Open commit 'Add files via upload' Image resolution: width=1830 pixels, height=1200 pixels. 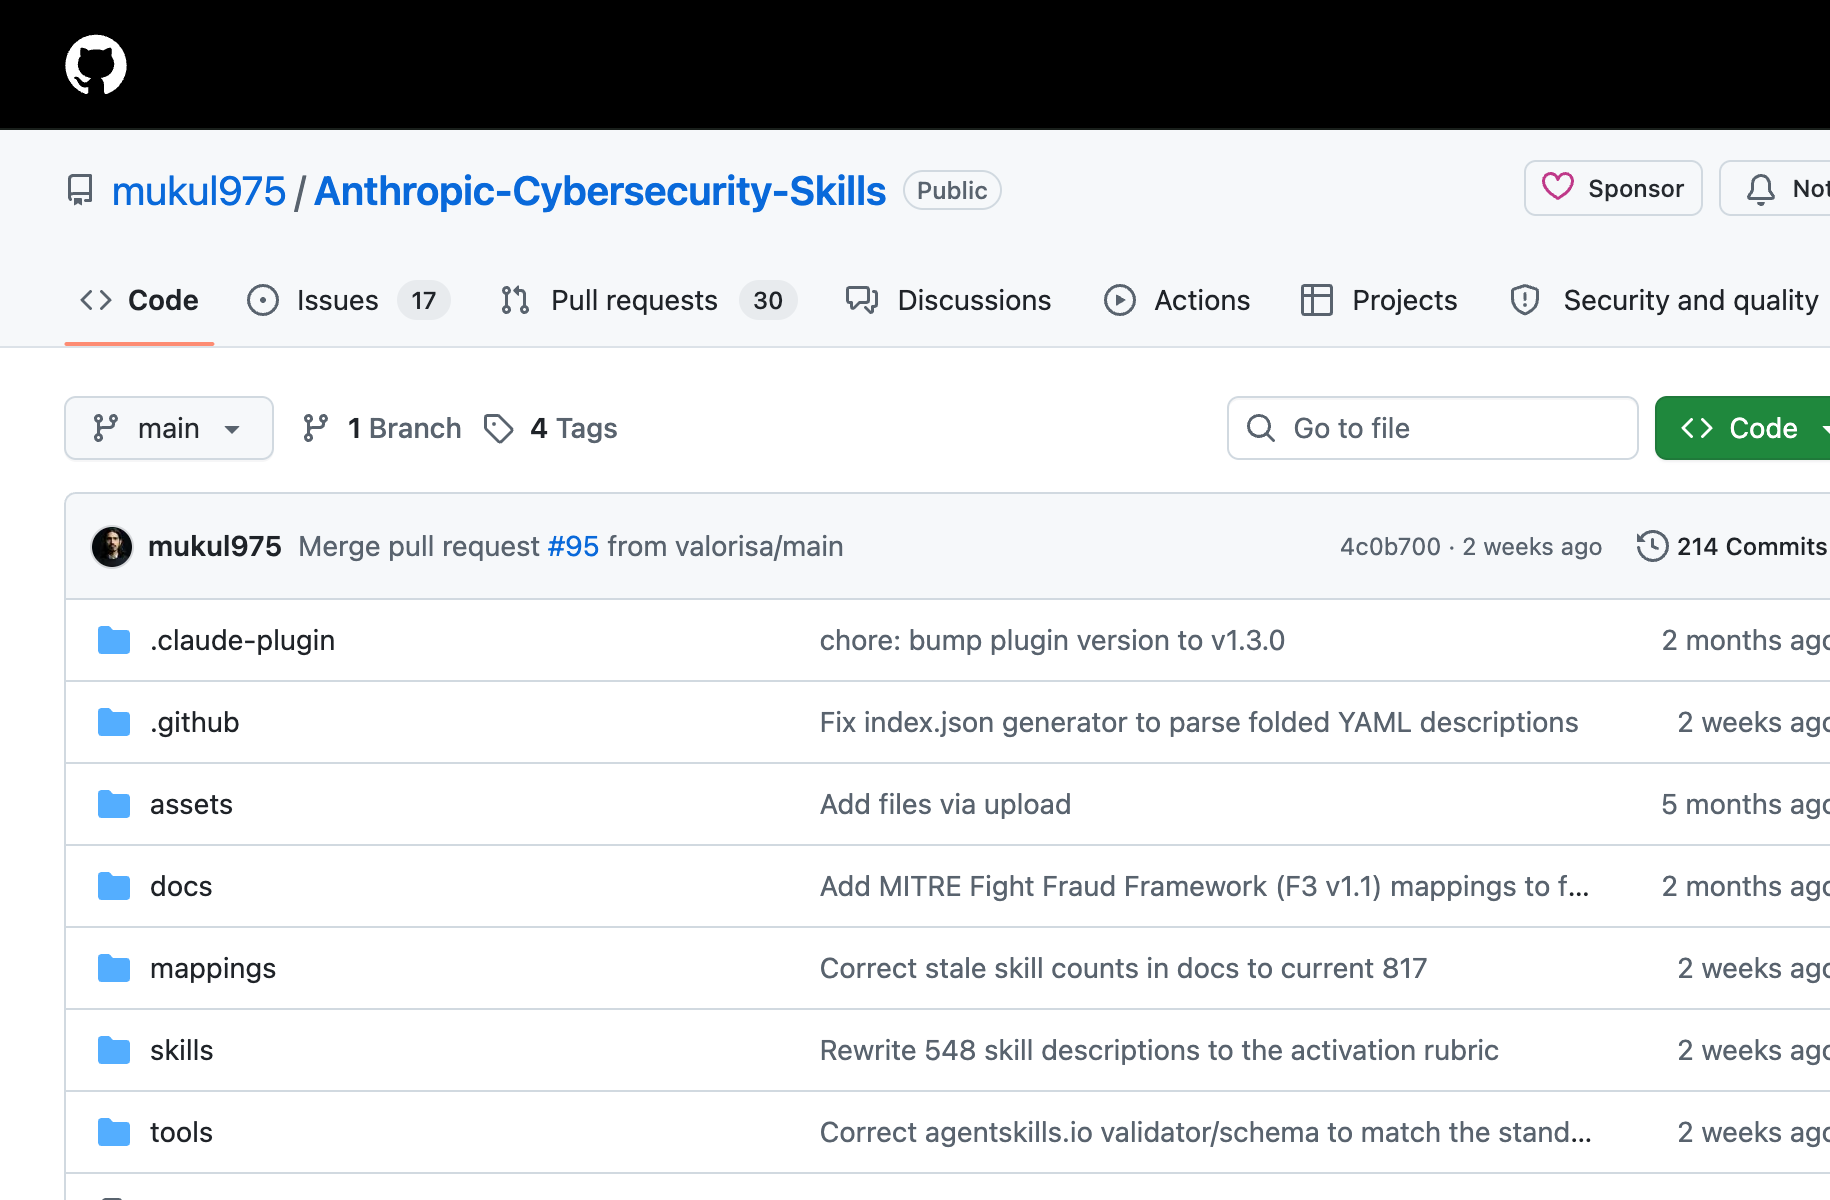(945, 804)
